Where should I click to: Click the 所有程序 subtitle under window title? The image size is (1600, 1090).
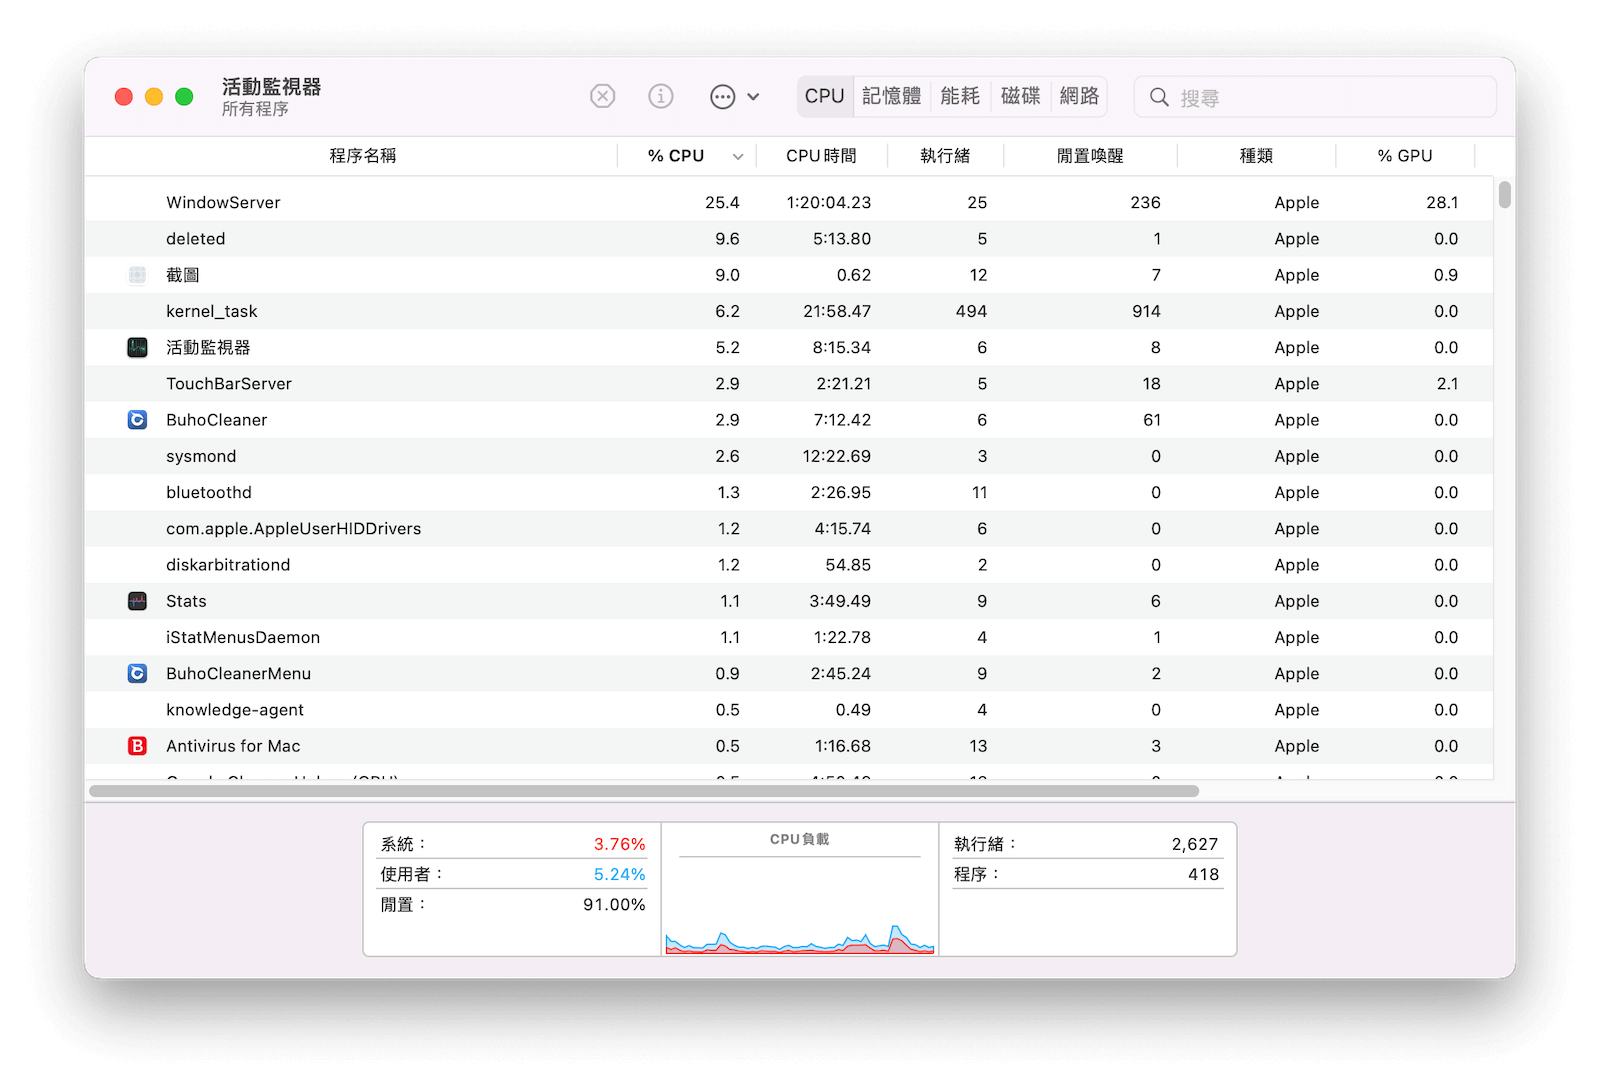click(x=255, y=109)
